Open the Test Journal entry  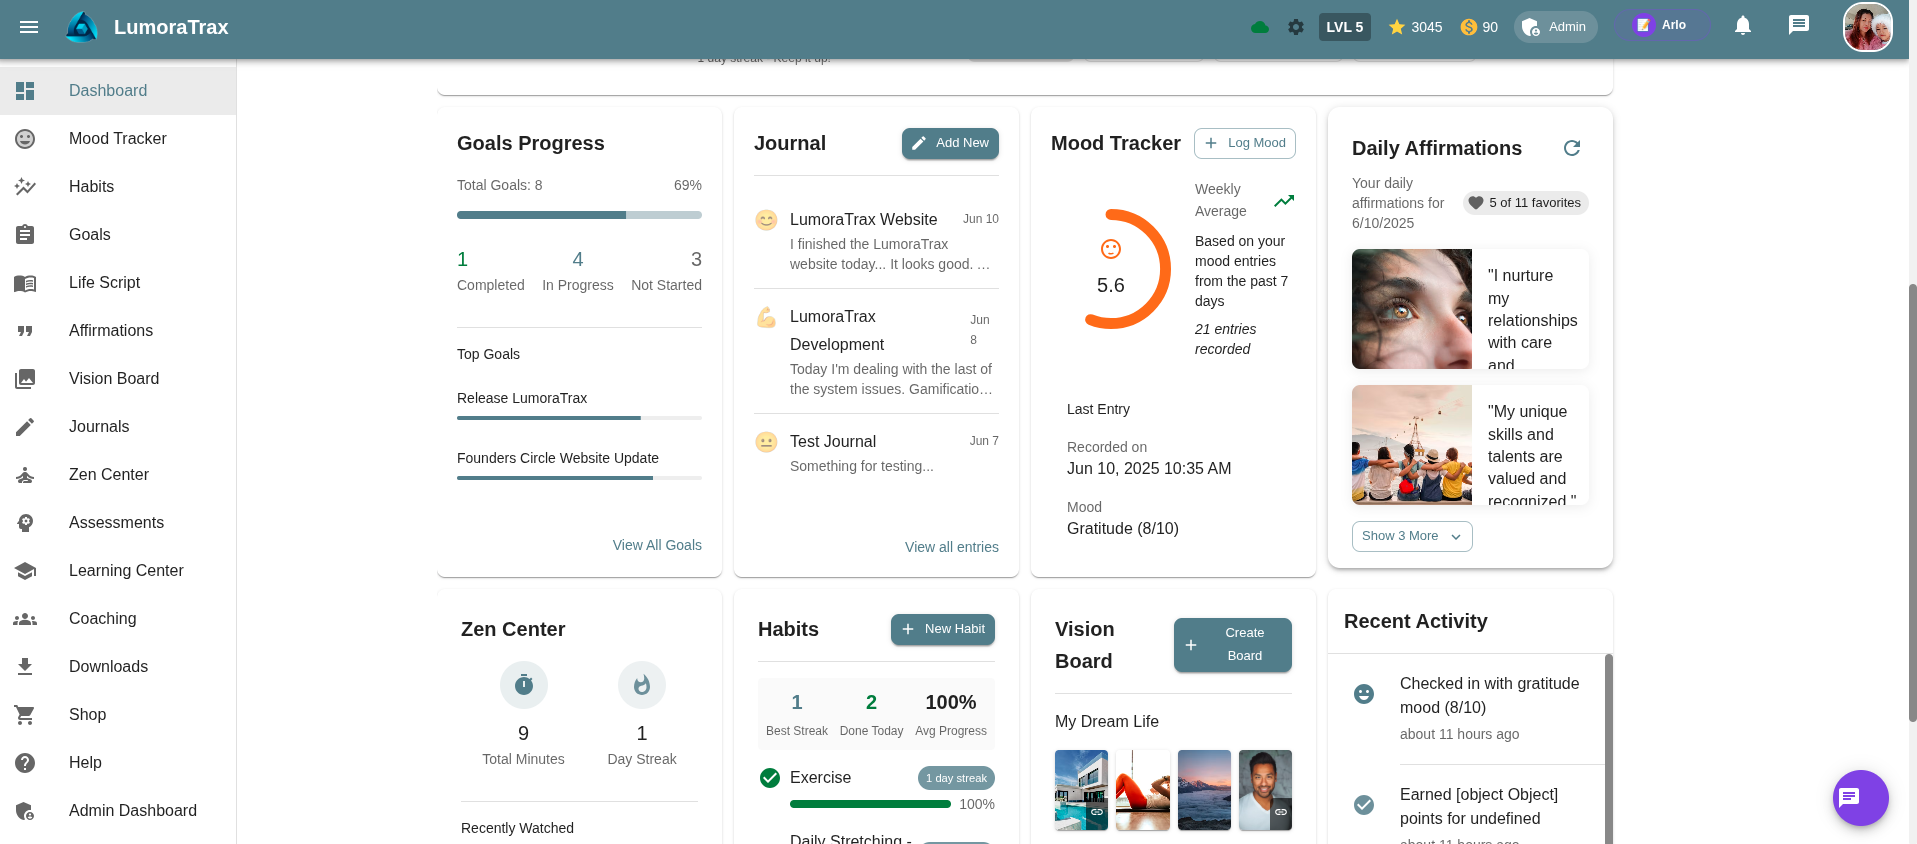(876, 453)
